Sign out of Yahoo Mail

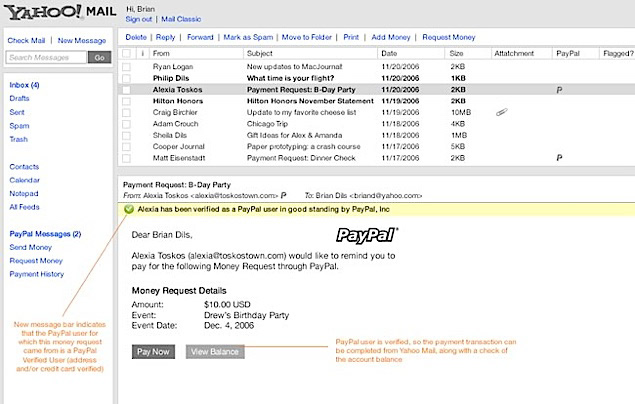tap(139, 19)
